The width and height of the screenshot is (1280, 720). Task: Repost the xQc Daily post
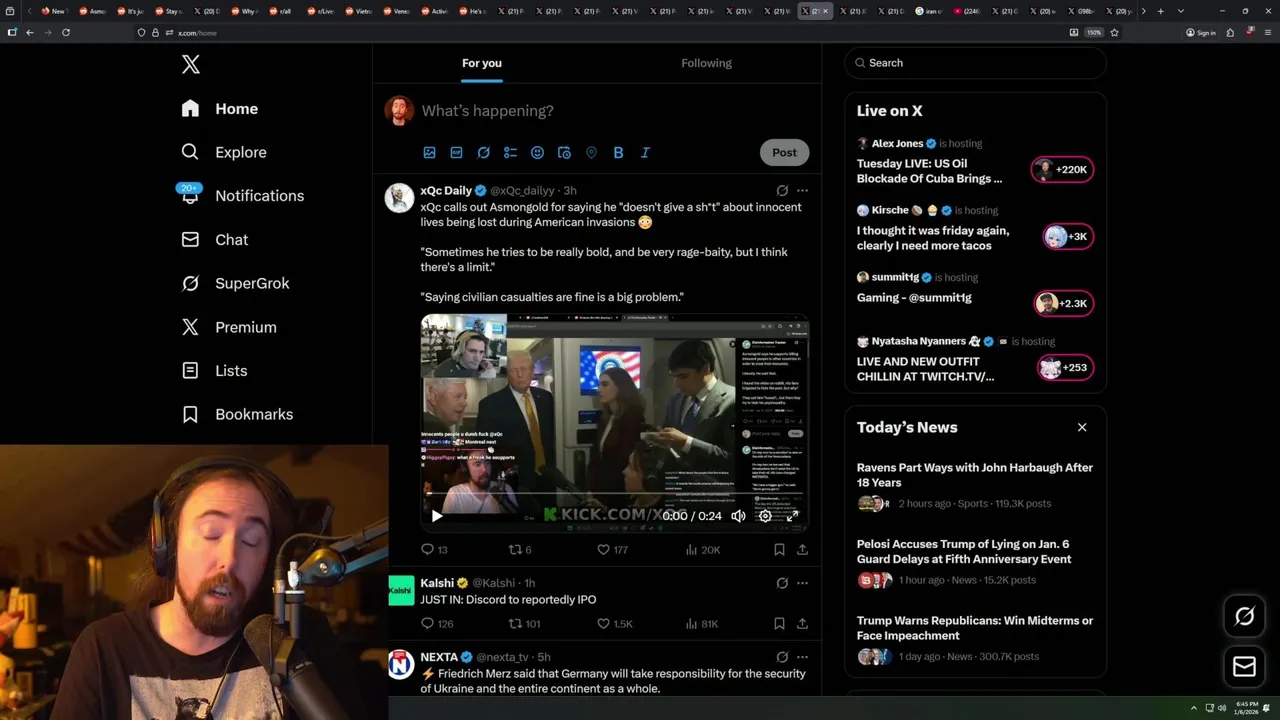coord(520,549)
